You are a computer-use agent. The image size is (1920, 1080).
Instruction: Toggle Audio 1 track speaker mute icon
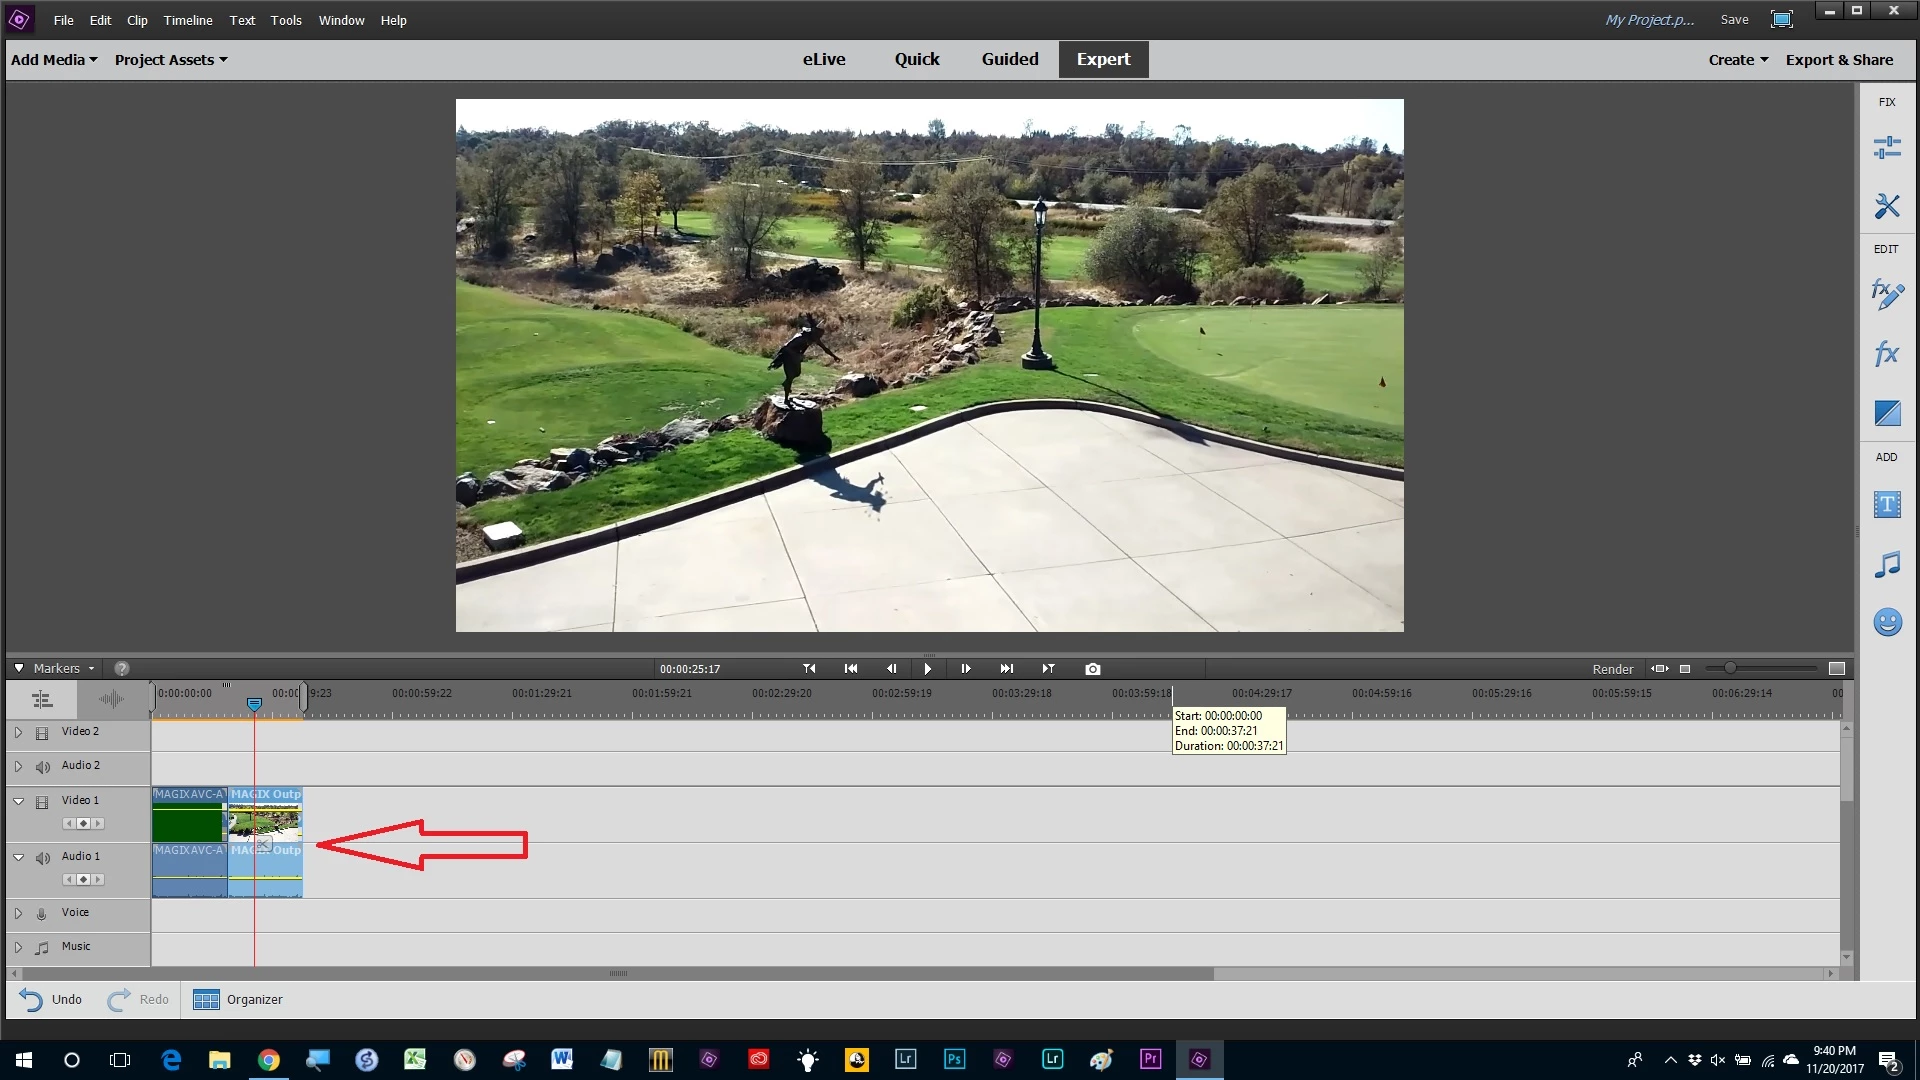(x=43, y=858)
